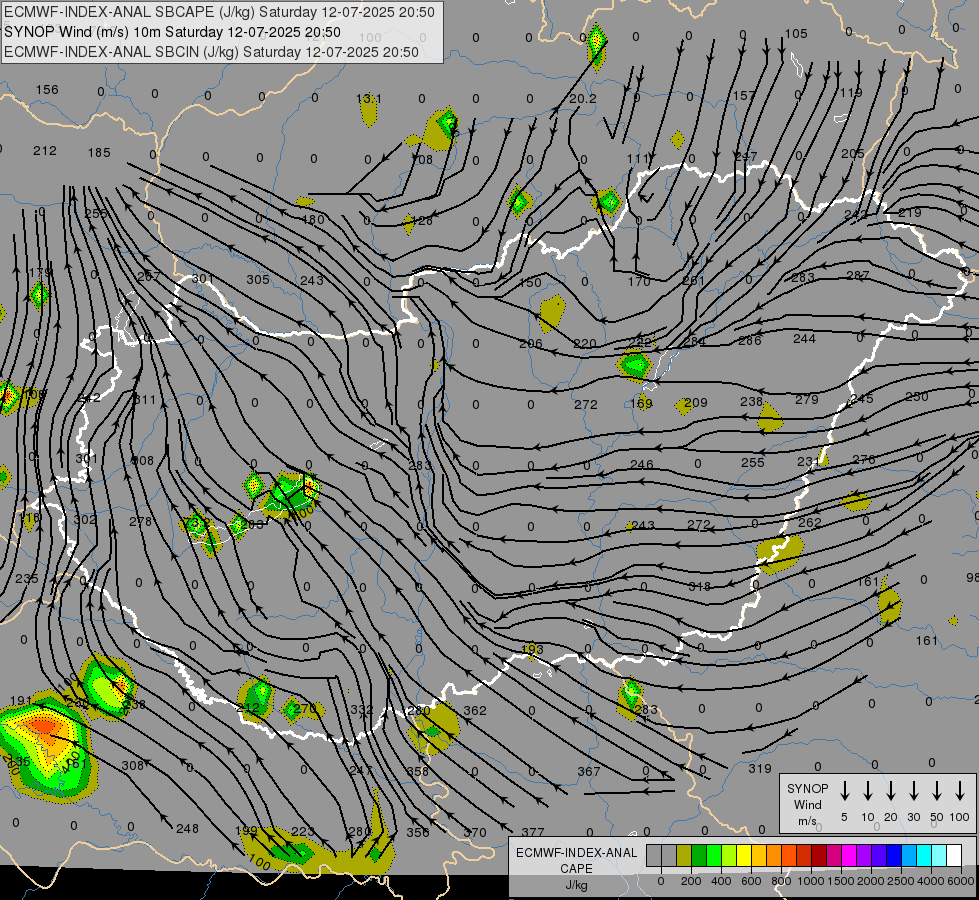Click the ECMWF-INDEX-ANAL legend label

pos(576,853)
